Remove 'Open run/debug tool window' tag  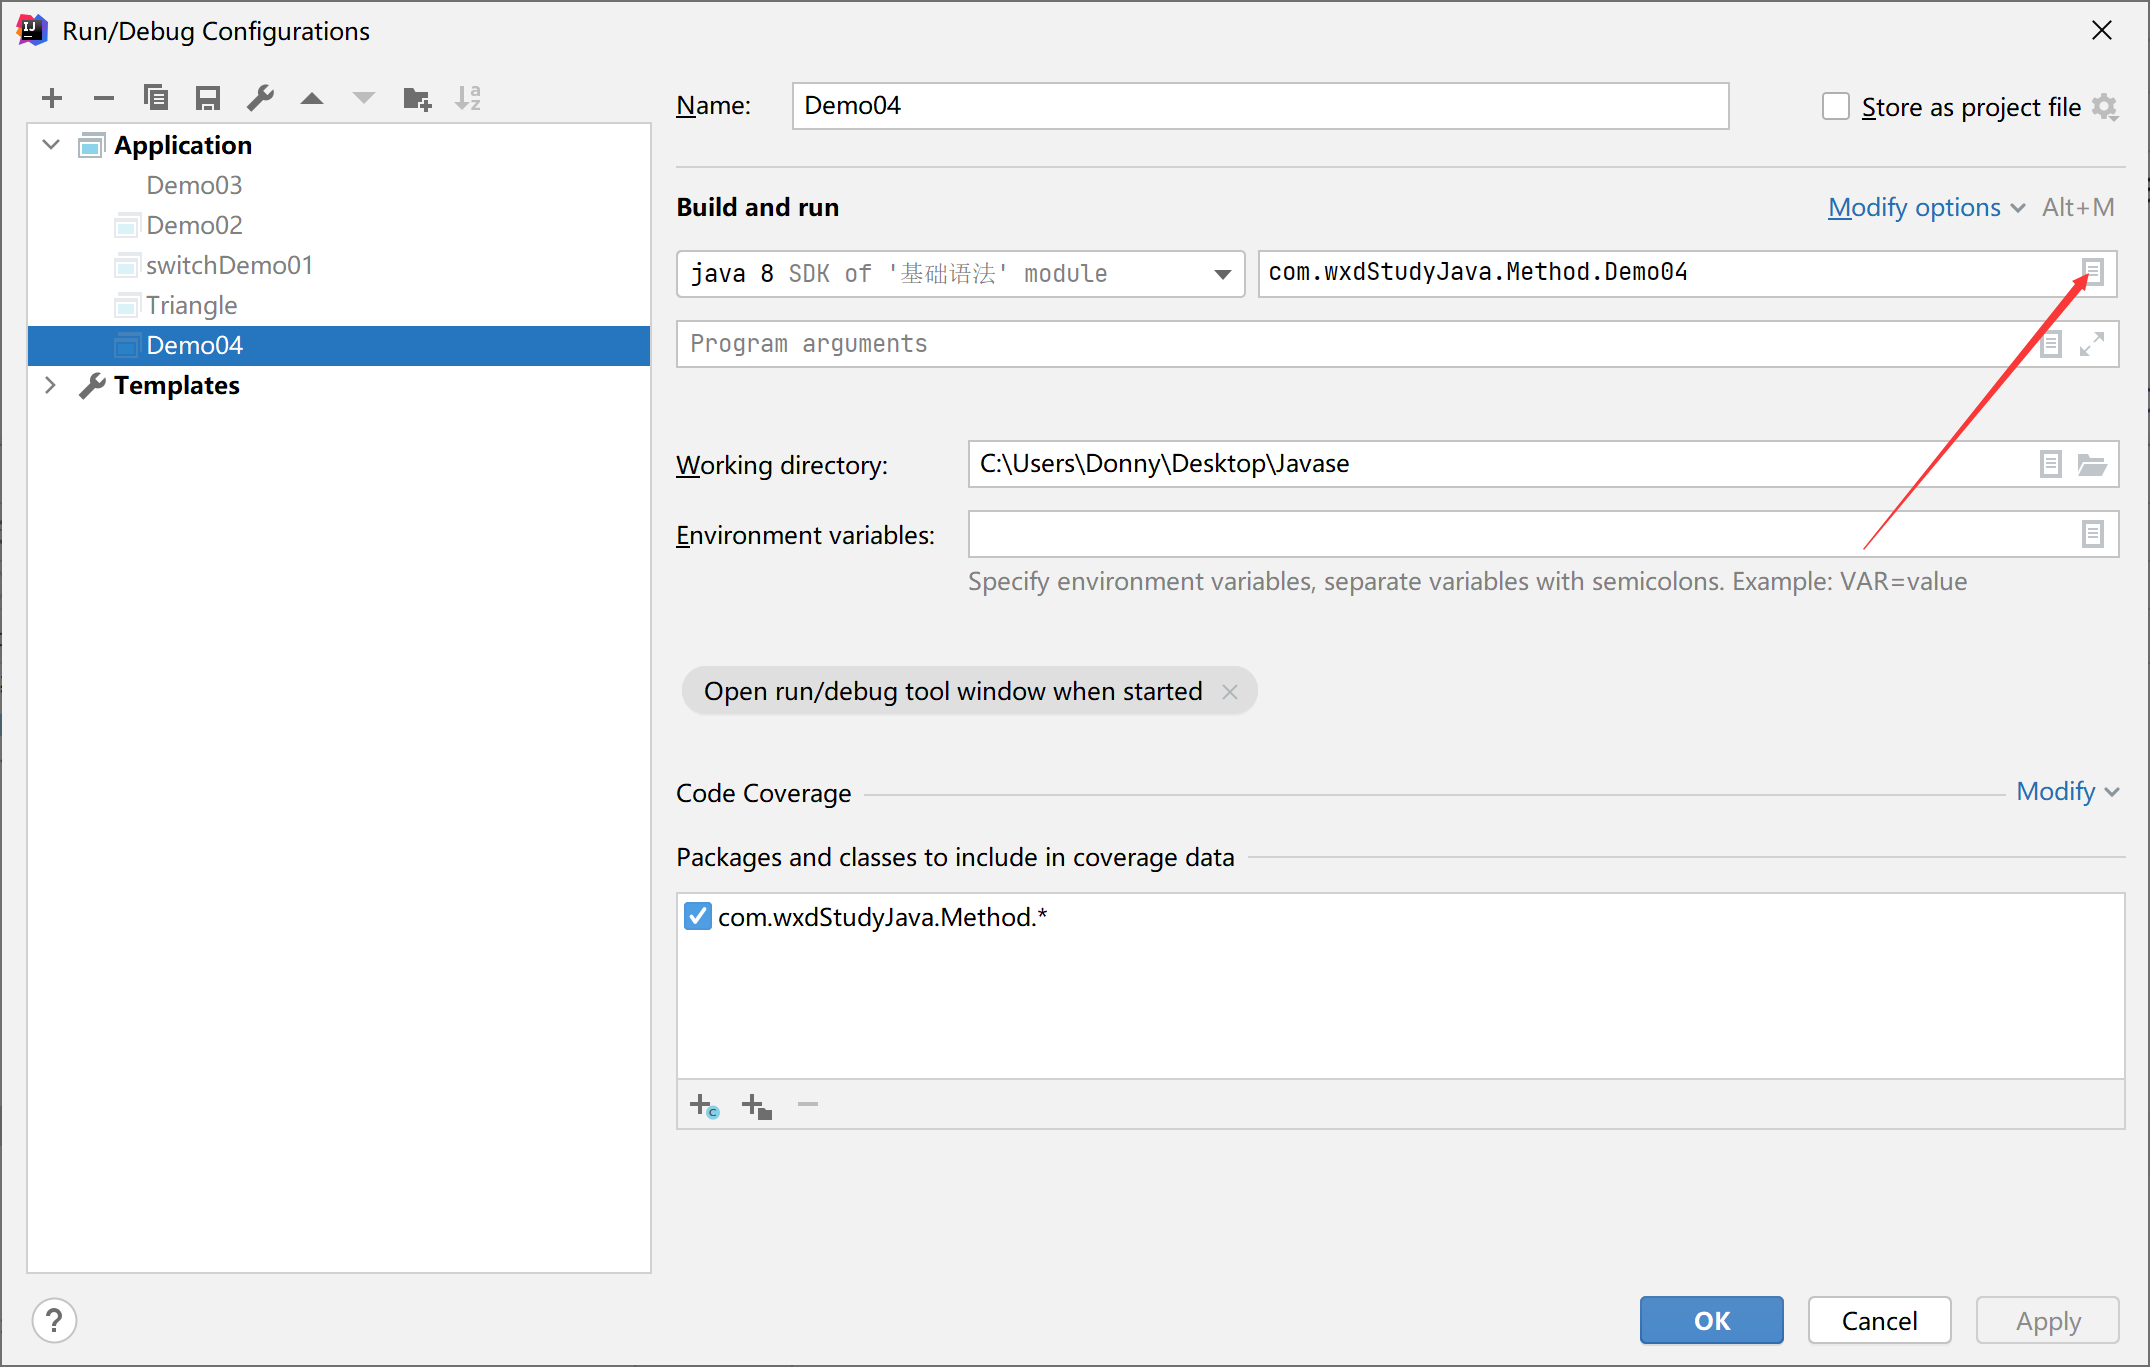[x=1230, y=692]
